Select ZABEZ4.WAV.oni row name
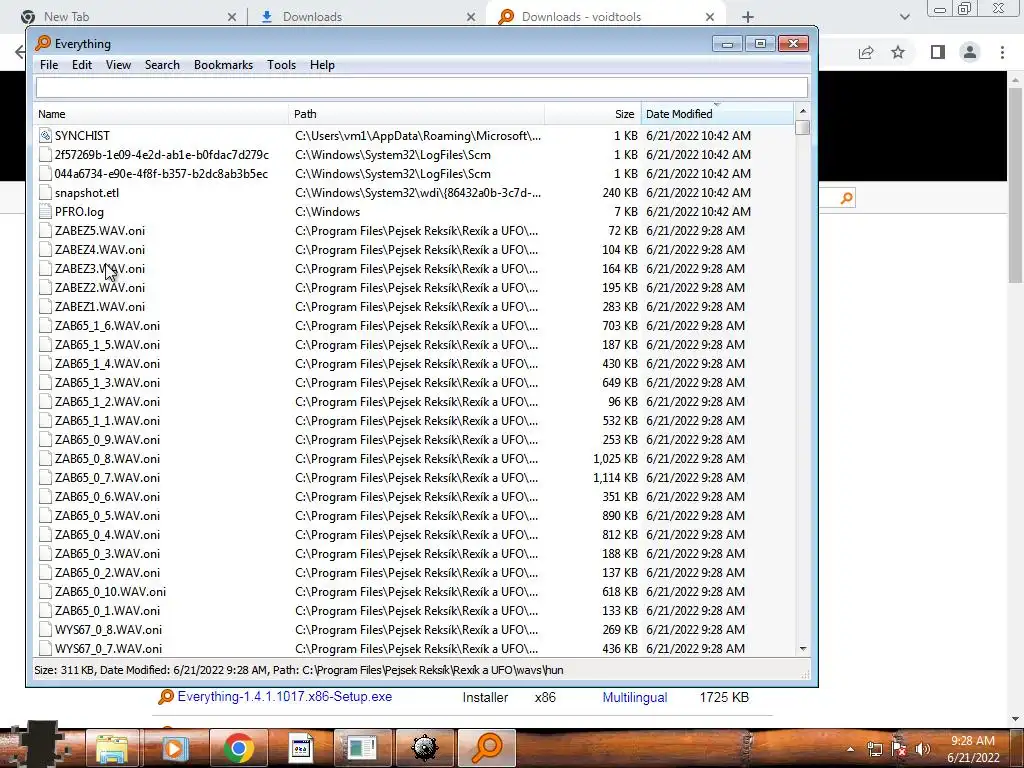1024x768 pixels. [100, 249]
